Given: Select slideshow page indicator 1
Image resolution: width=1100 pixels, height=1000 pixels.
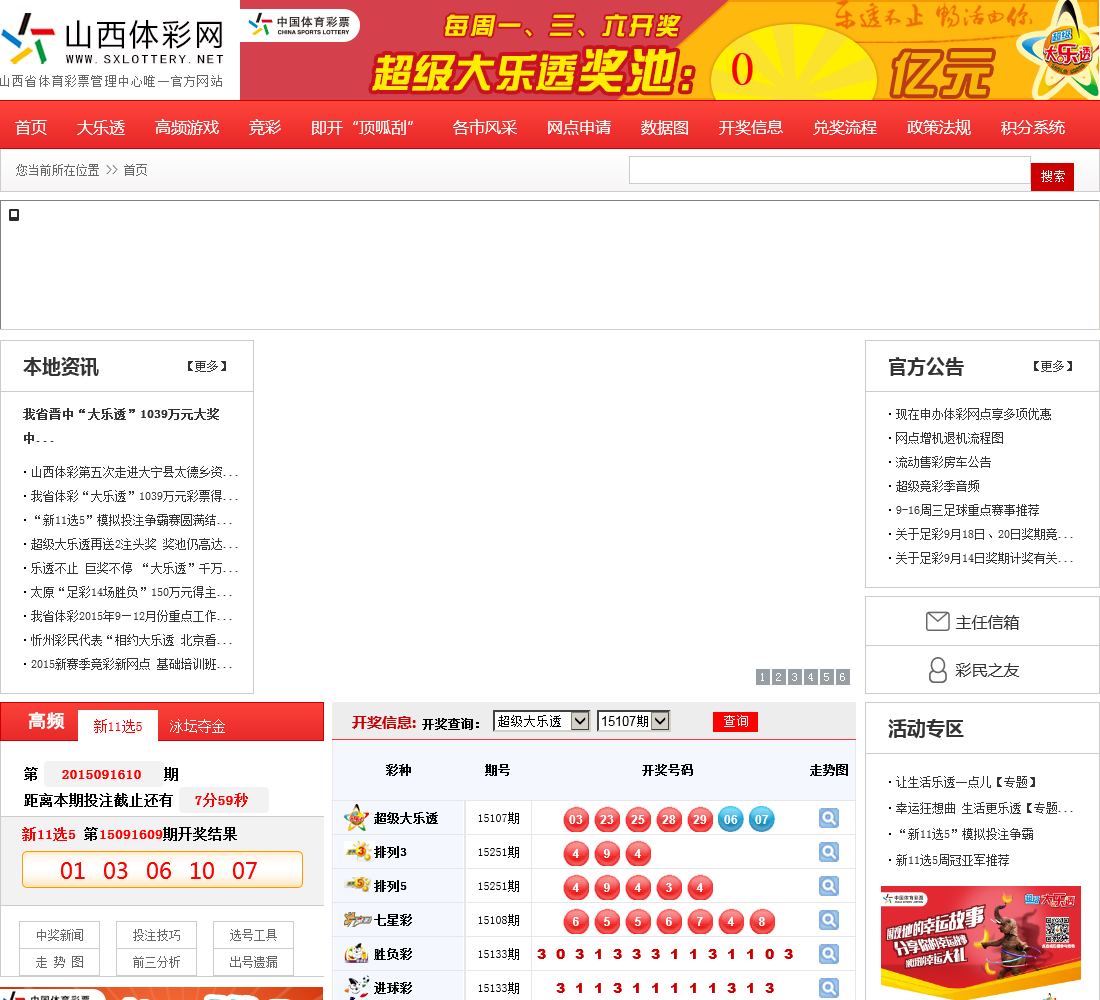Looking at the screenshot, I should [763, 676].
